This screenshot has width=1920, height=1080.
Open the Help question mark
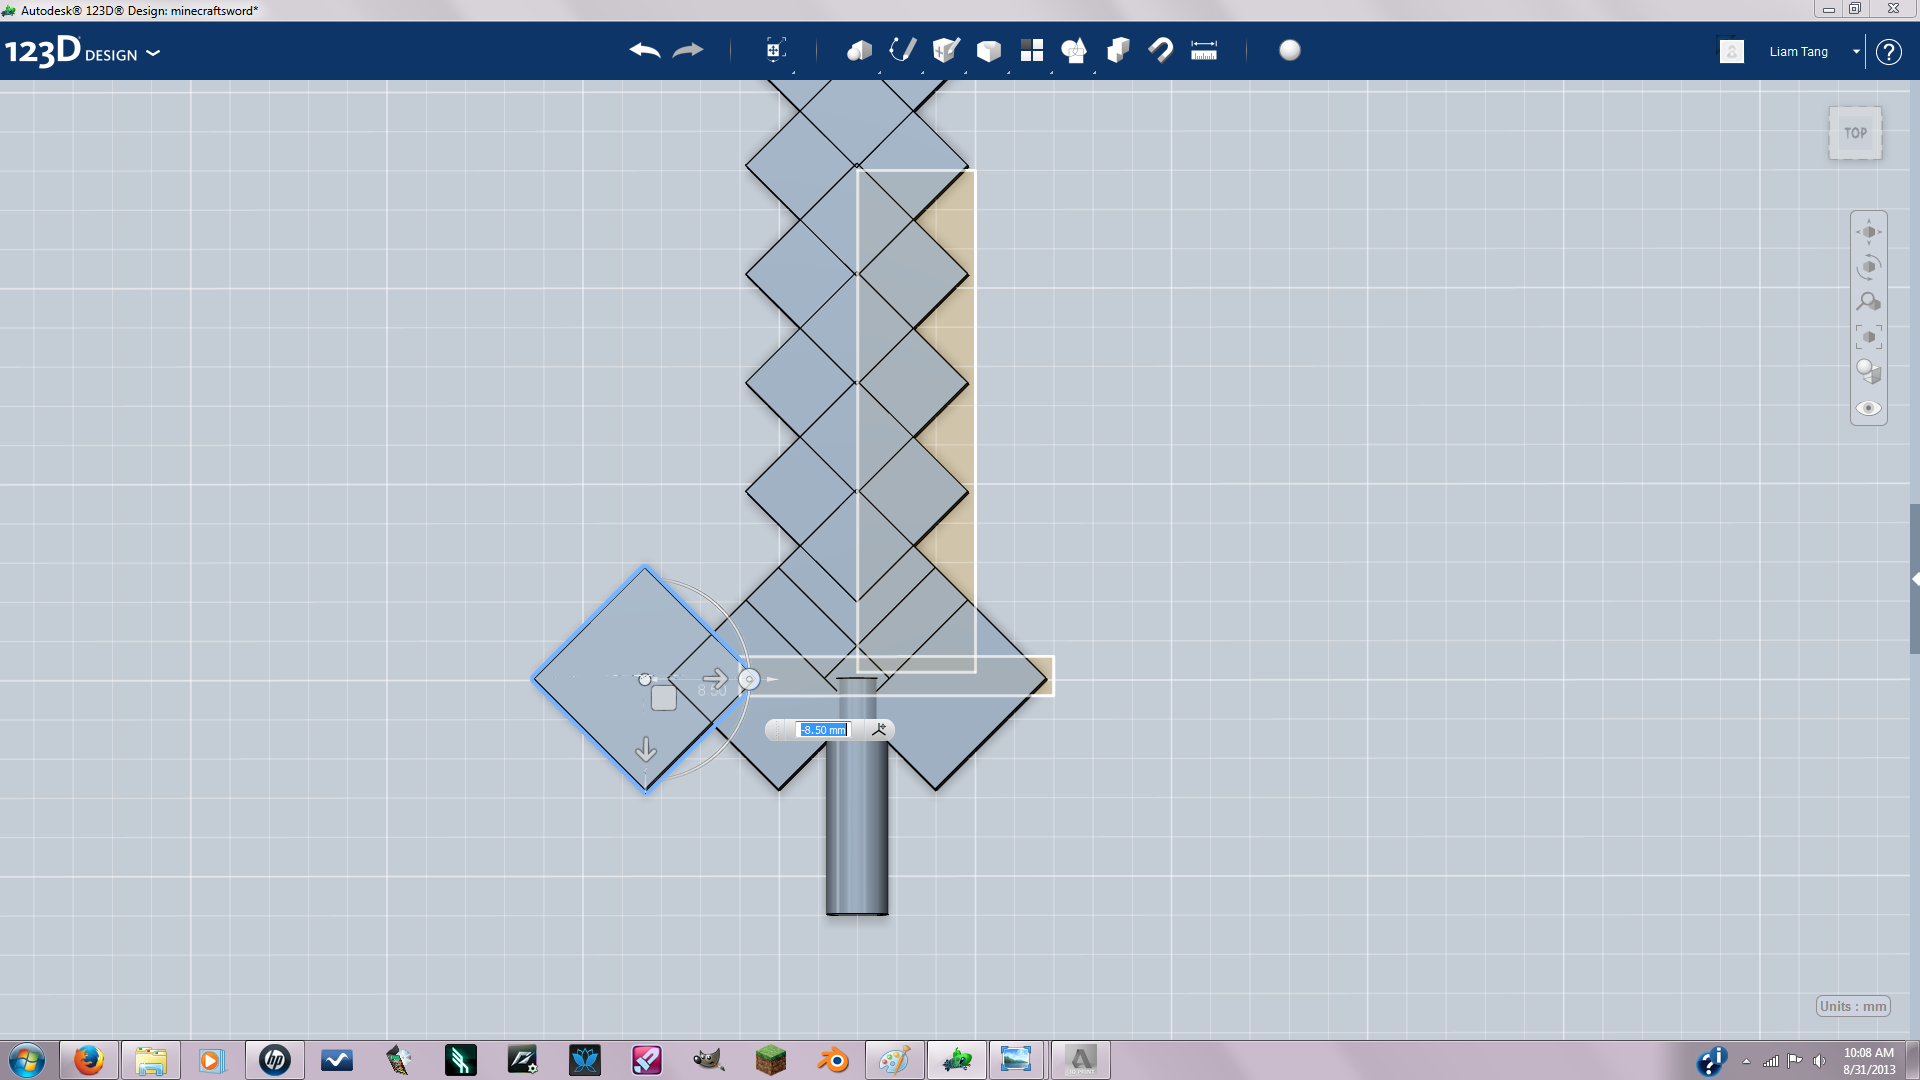click(1888, 52)
